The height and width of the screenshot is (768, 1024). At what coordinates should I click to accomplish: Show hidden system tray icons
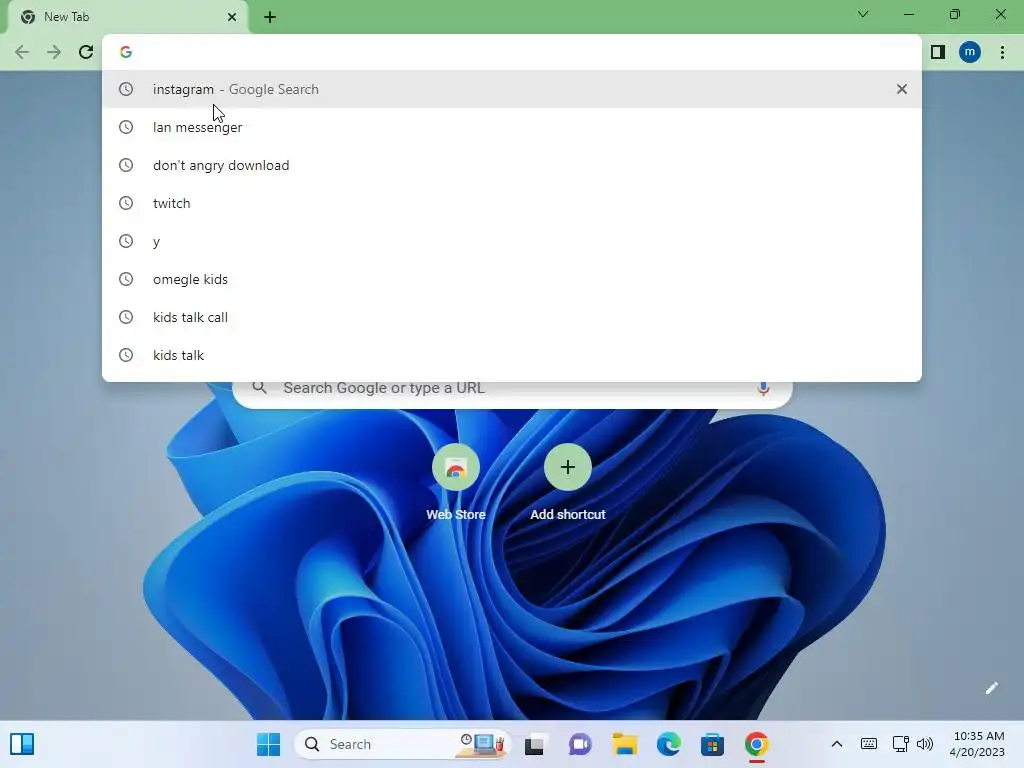(837, 744)
